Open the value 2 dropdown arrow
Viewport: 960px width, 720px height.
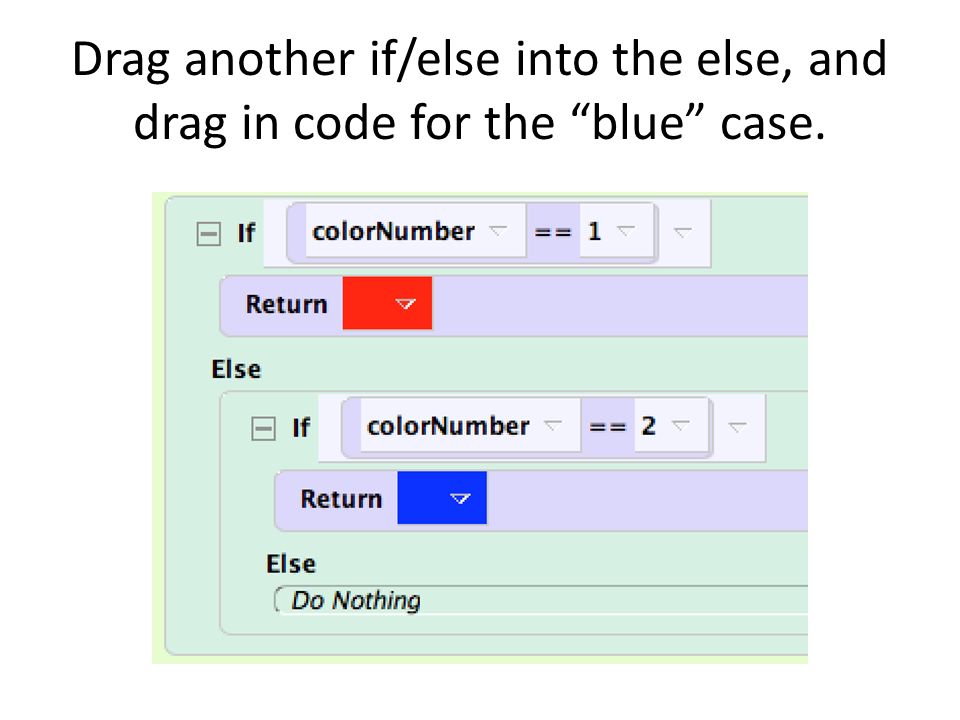(x=680, y=426)
